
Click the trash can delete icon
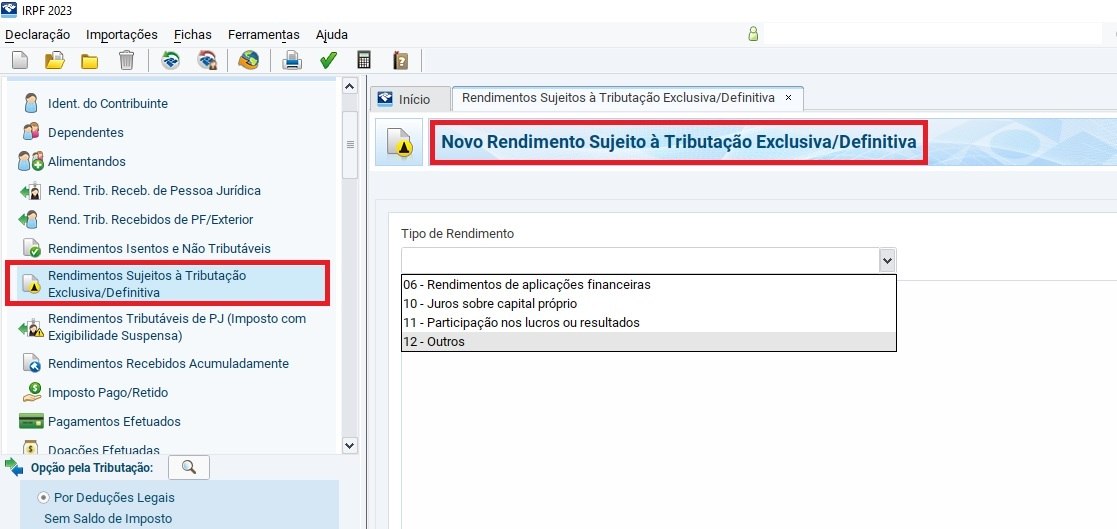pos(126,61)
